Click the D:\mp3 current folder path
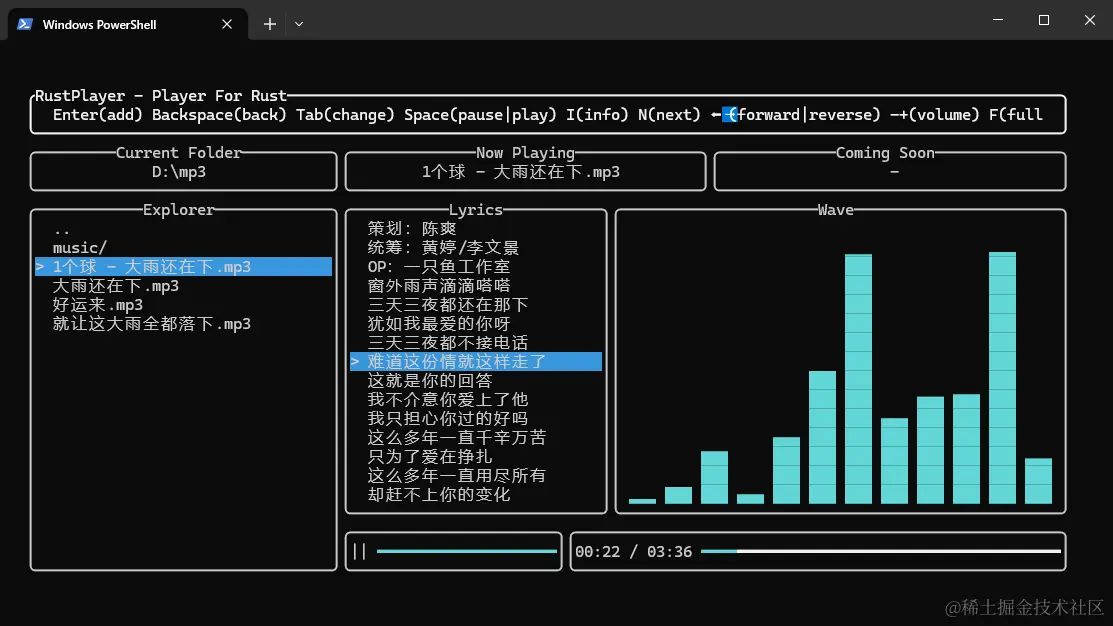The width and height of the screenshot is (1113, 626). [x=179, y=172]
